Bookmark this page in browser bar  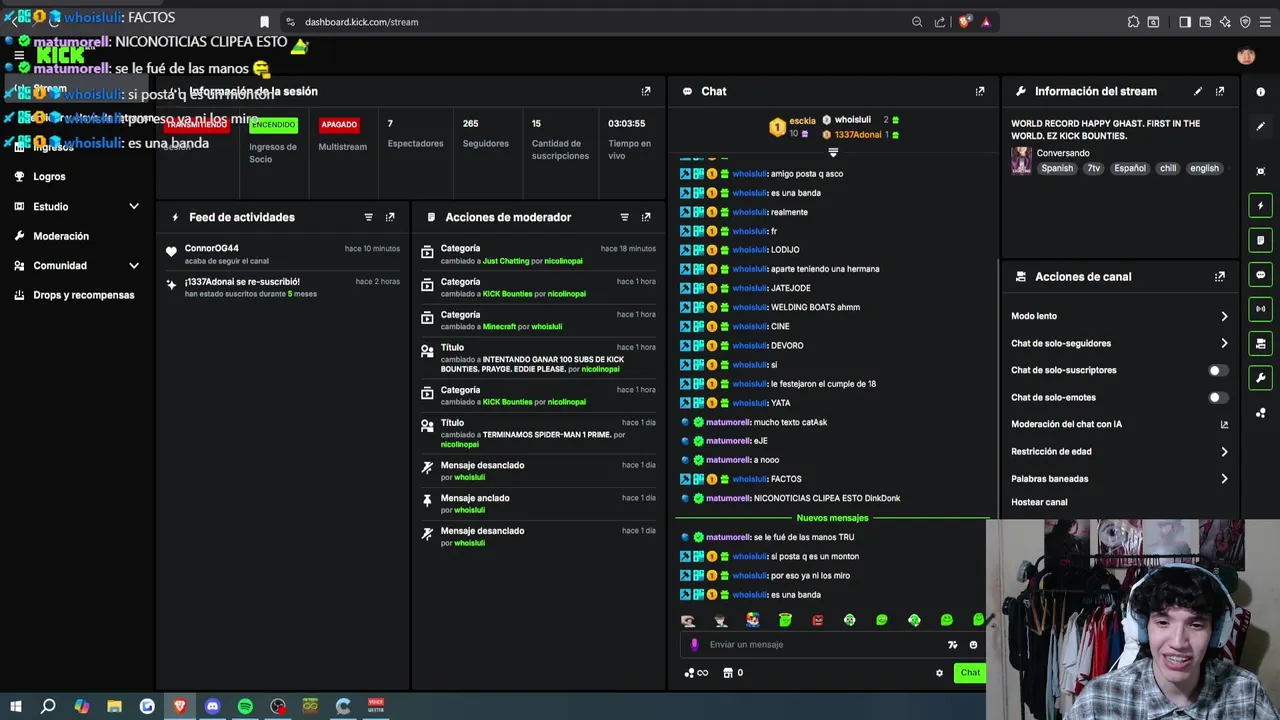tap(264, 22)
